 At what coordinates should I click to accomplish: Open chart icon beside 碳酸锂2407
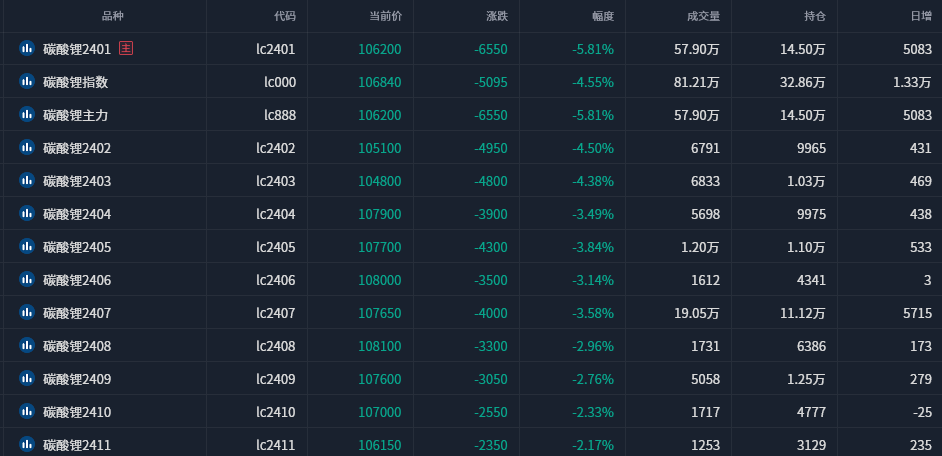click(x=26, y=312)
